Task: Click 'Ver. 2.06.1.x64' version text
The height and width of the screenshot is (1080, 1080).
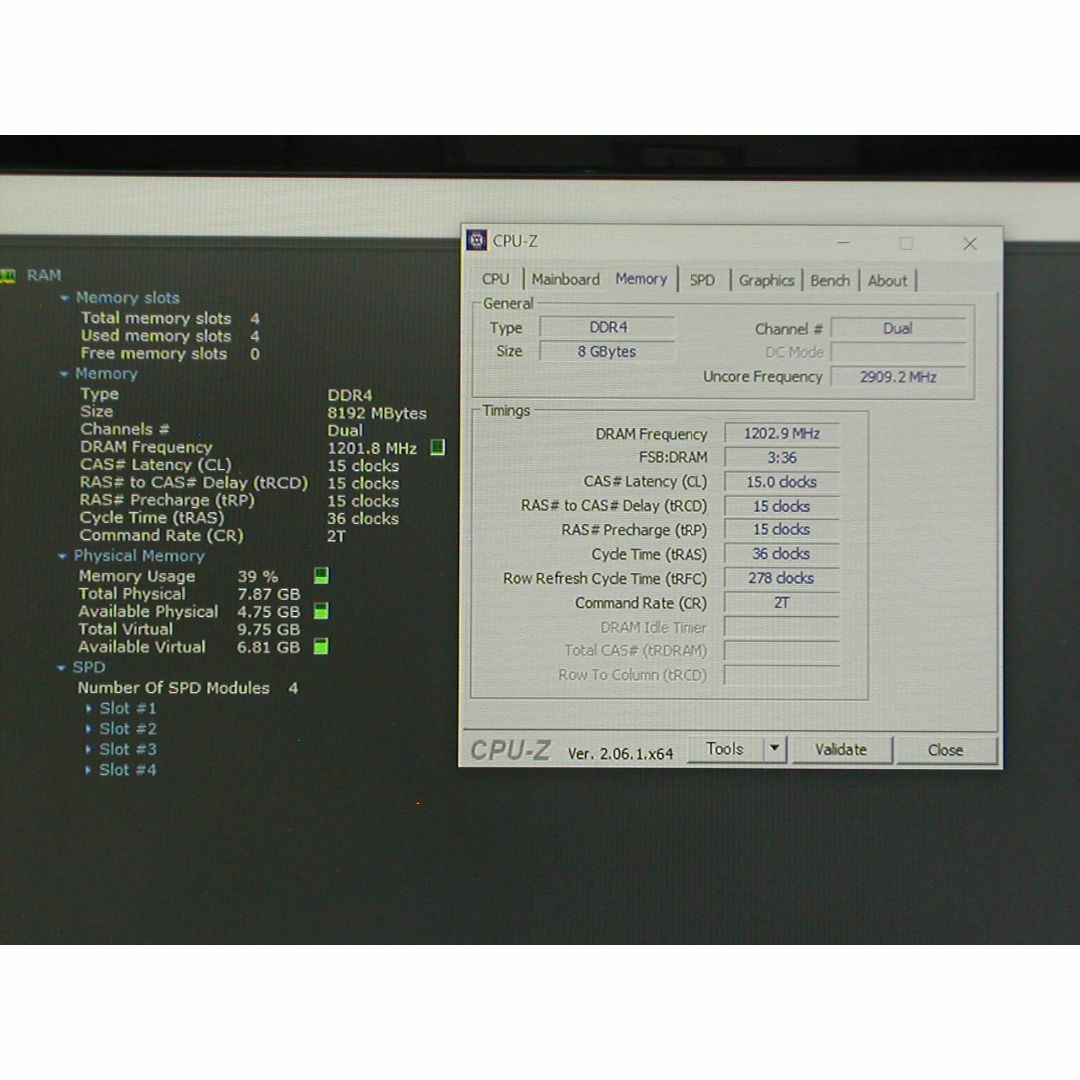Action: [620, 754]
